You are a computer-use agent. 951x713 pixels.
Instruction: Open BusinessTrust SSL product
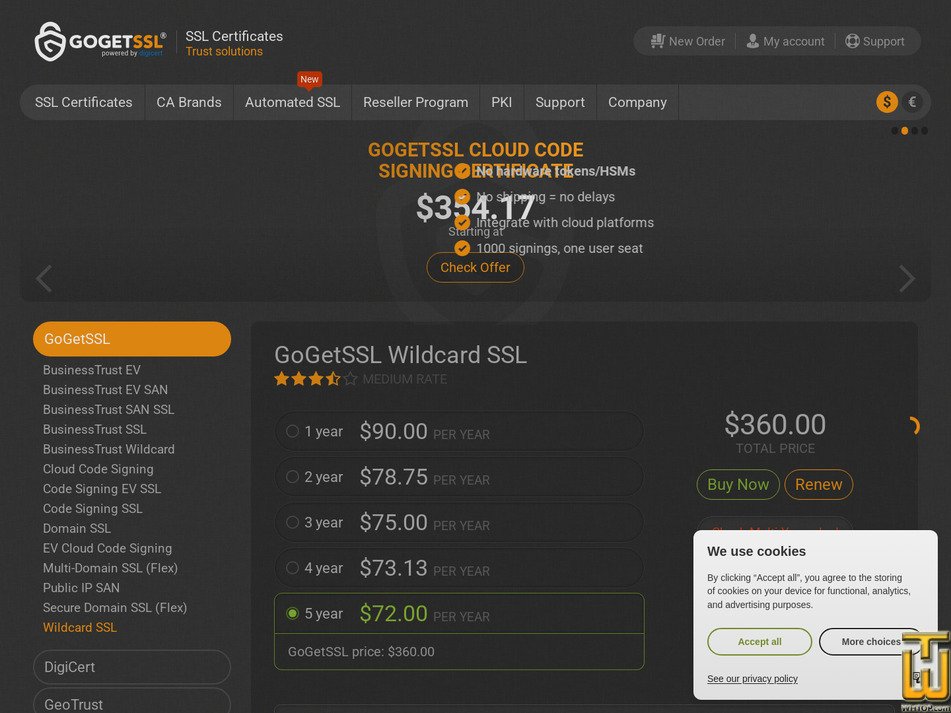(x=95, y=429)
